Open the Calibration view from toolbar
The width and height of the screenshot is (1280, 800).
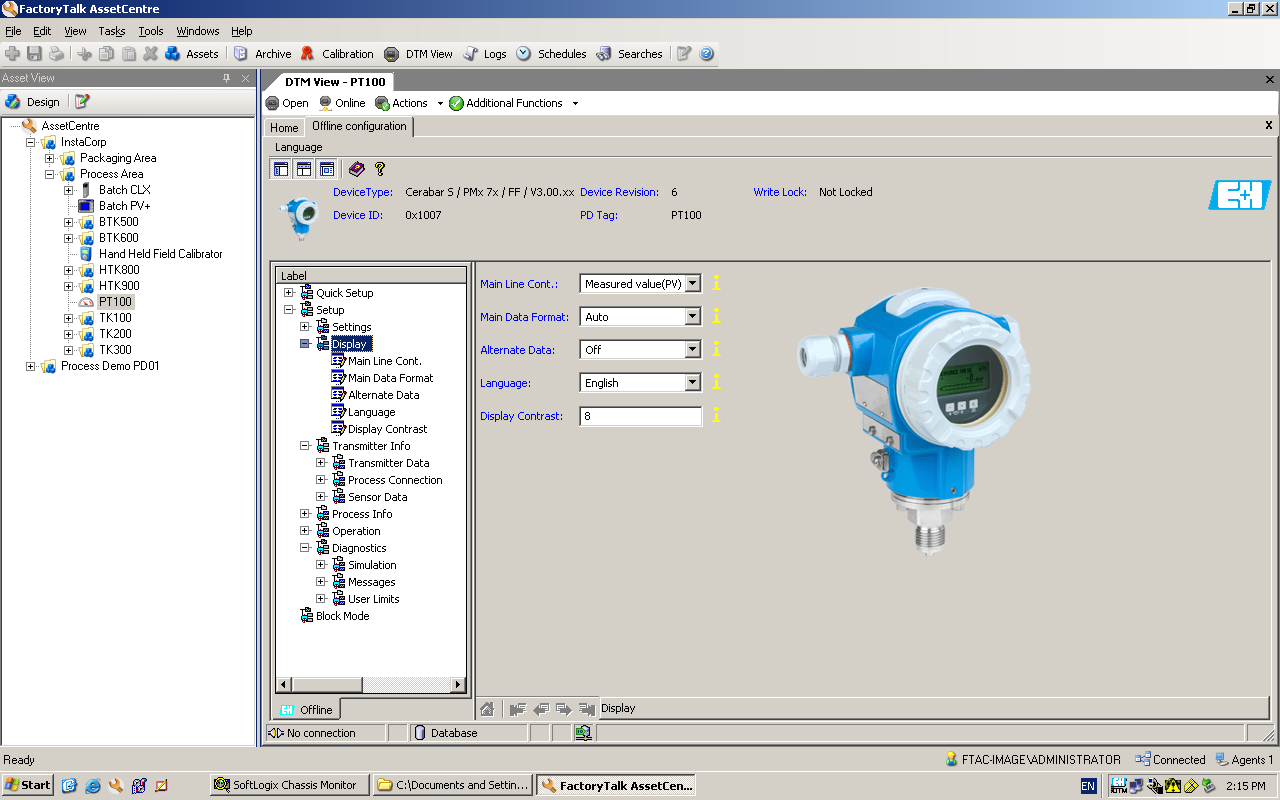pyautogui.click(x=337, y=54)
